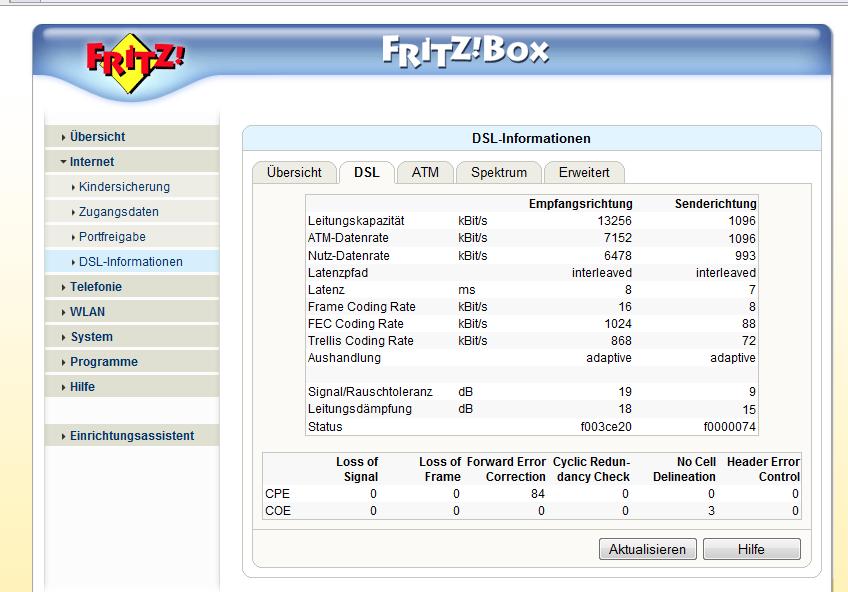Click the ATM-Datenrate label
Screen dimensions: 848x592
click(348, 238)
